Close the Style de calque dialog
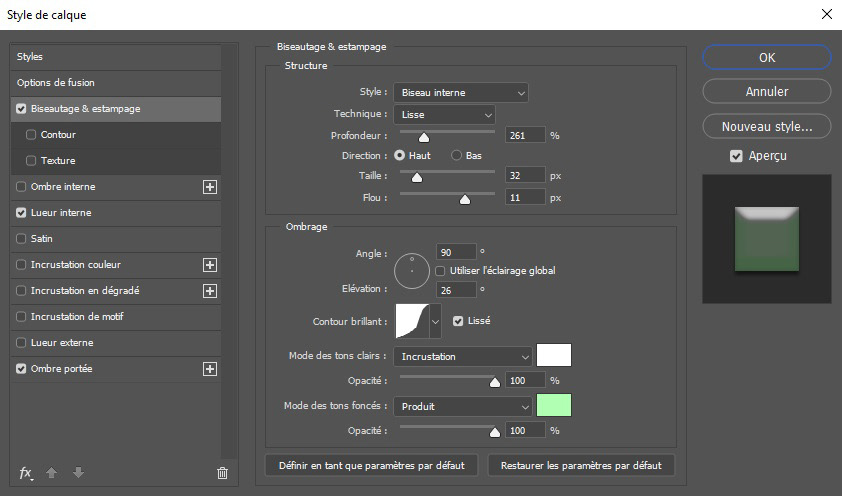Screen dimensions: 842x496 click(x=827, y=14)
